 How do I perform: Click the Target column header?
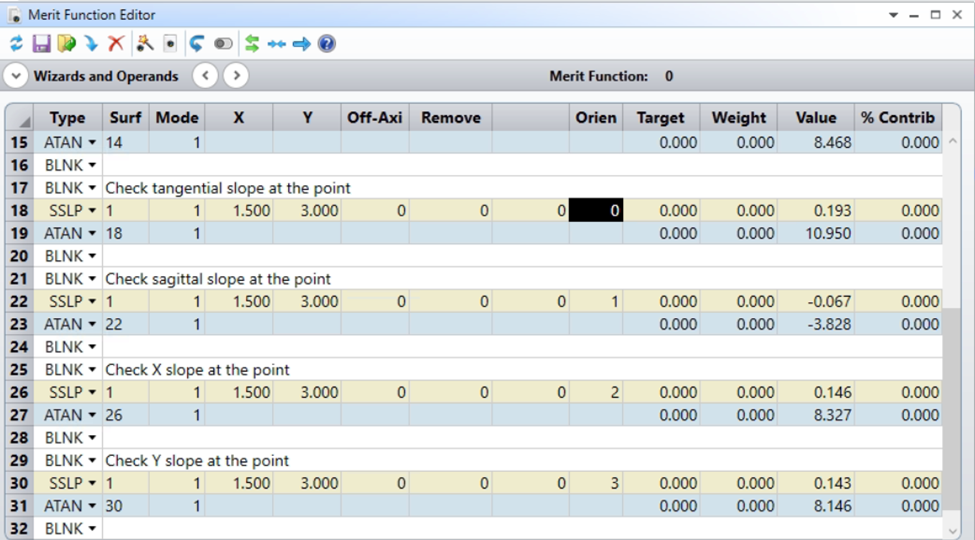[660, 118]
